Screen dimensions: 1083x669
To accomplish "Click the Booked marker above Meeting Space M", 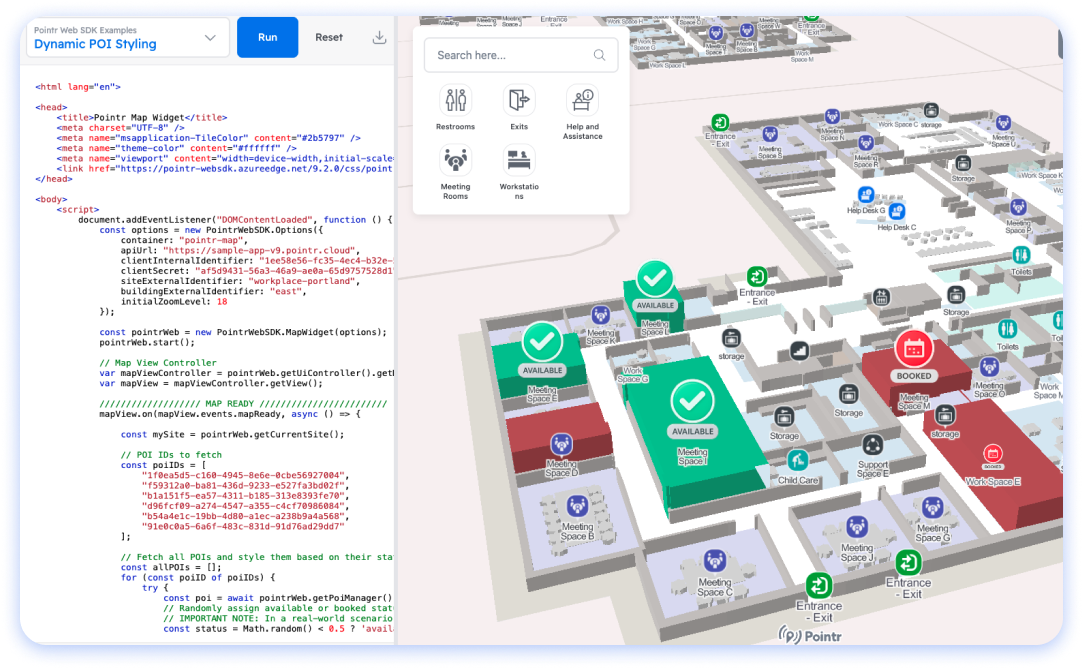I will (x=913, y=349).
